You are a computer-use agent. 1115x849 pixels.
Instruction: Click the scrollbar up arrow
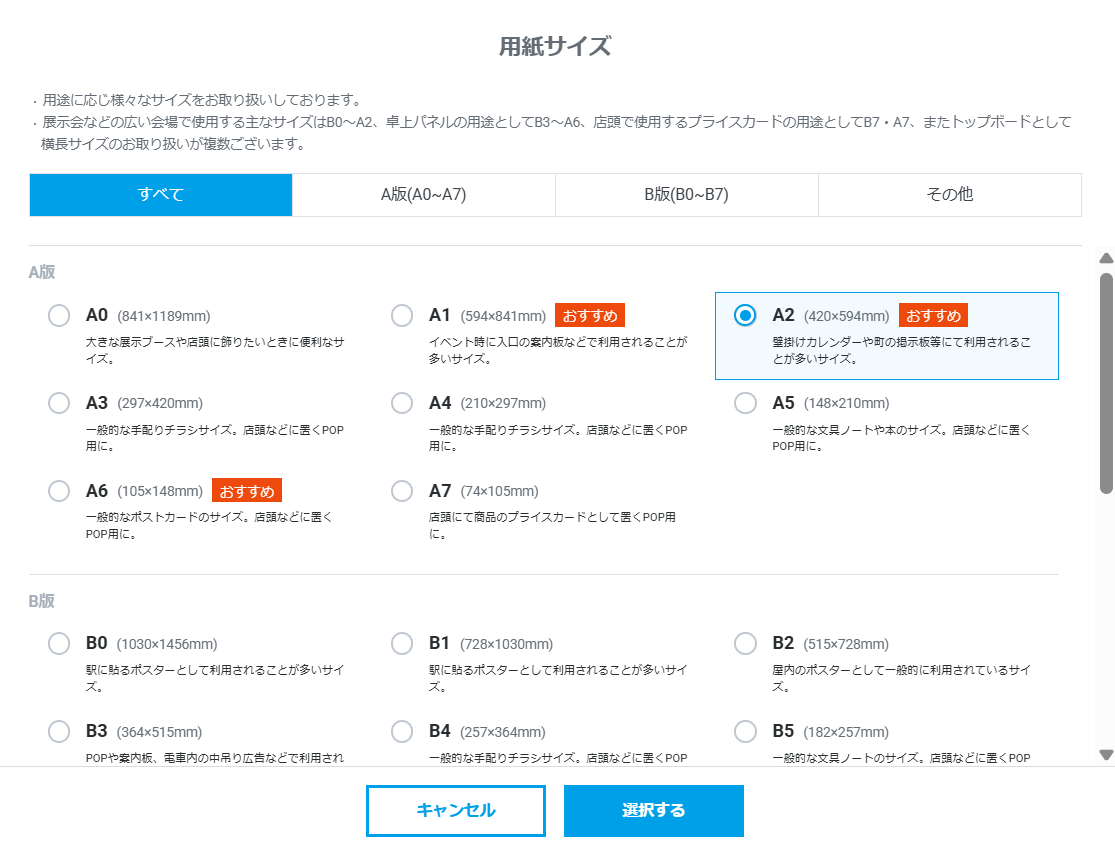click(x=1105, y=257)
